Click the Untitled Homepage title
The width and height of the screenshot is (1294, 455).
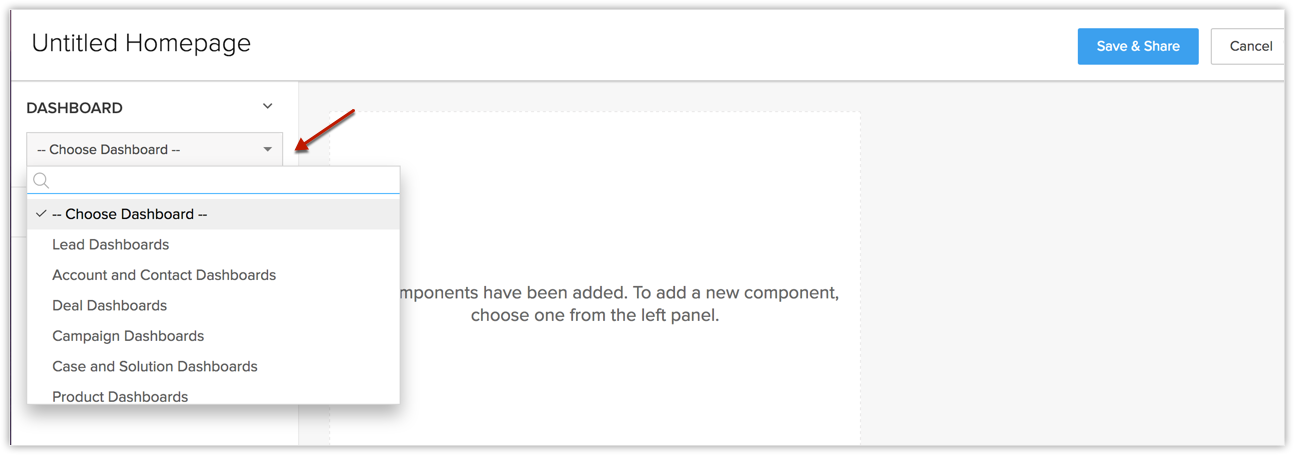tap(141, 43)
